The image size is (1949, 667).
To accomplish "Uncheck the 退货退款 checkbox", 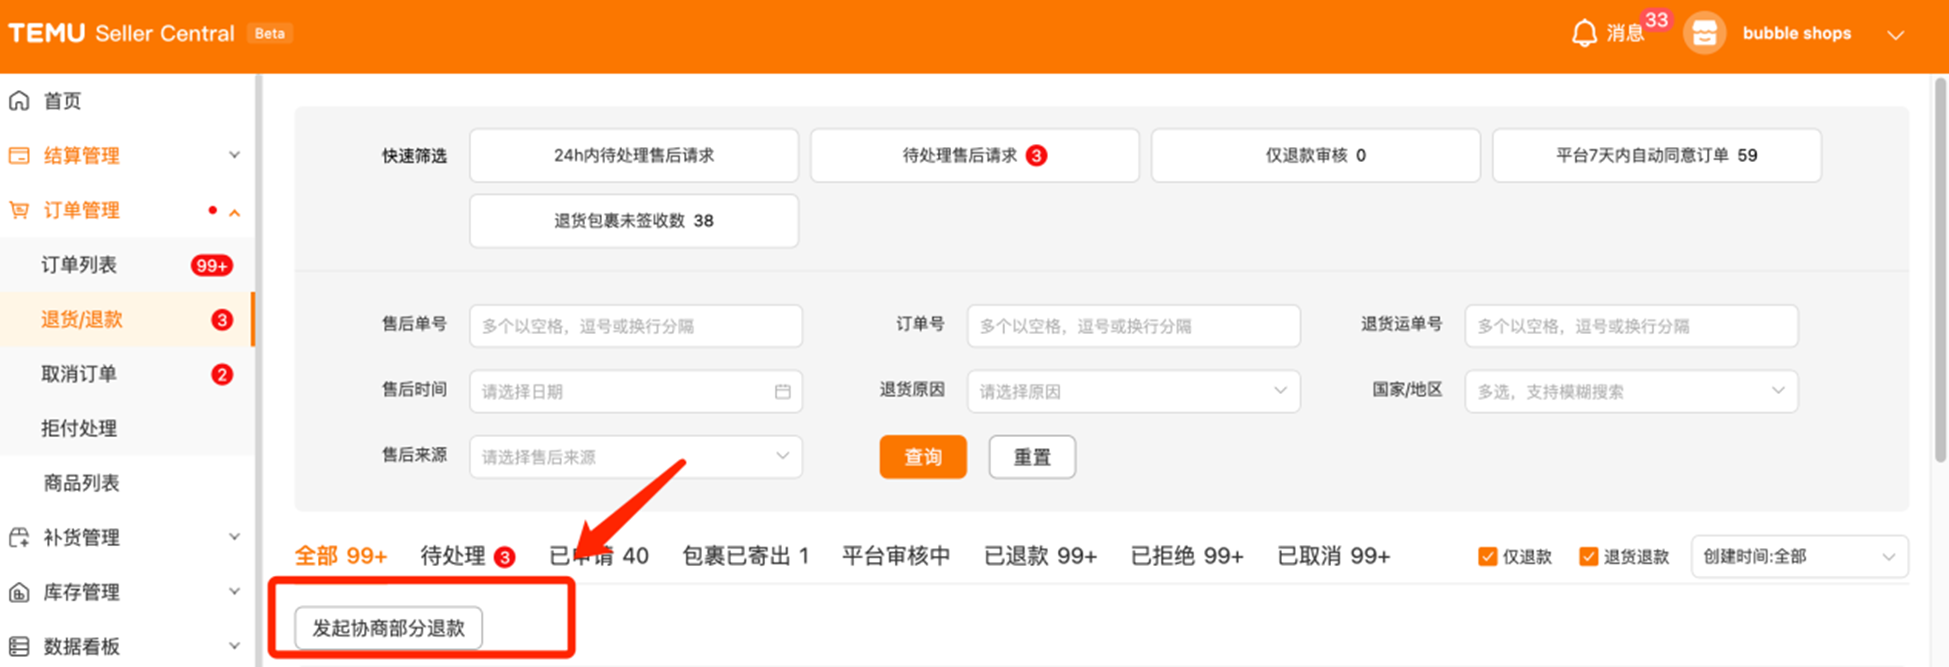I will [x=1588, y=557].
